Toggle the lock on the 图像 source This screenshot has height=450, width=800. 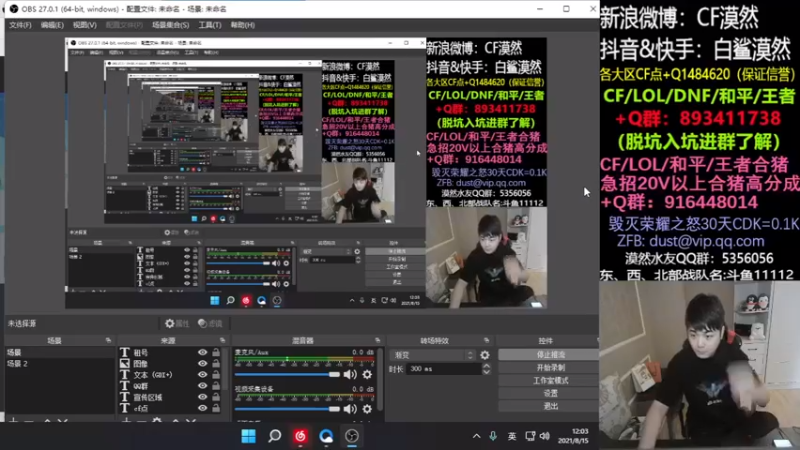click(x=216, y=364)
